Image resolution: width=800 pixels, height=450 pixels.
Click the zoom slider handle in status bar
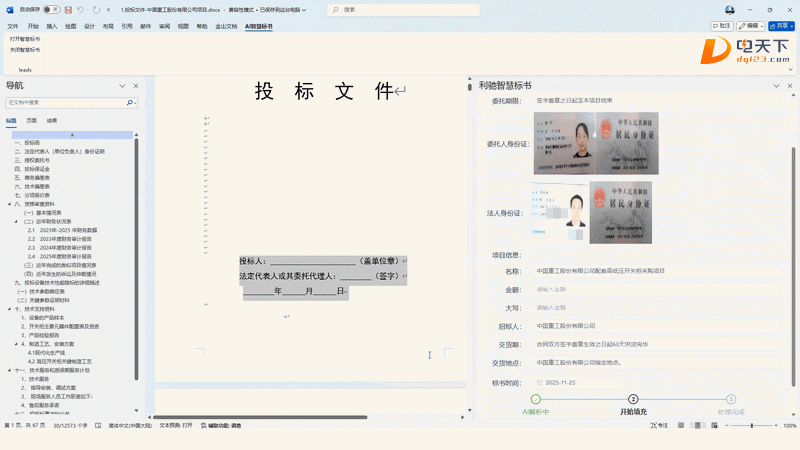tap(752, 425)
